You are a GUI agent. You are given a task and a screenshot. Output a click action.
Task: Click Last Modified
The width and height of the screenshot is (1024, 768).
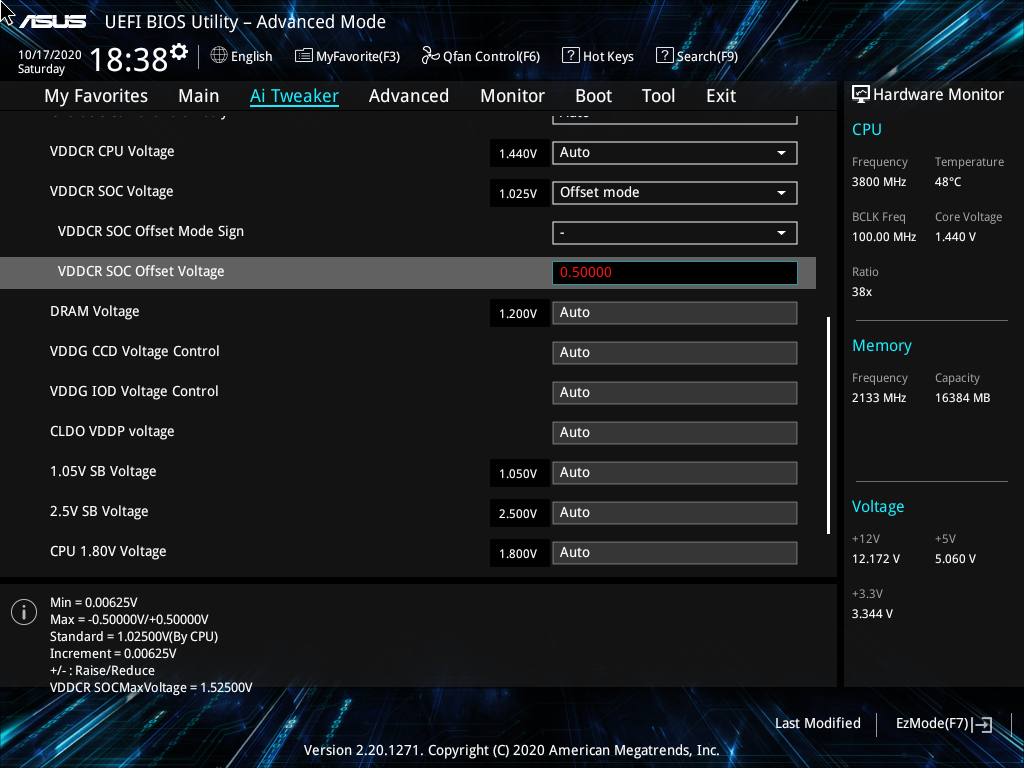[818, 724]
